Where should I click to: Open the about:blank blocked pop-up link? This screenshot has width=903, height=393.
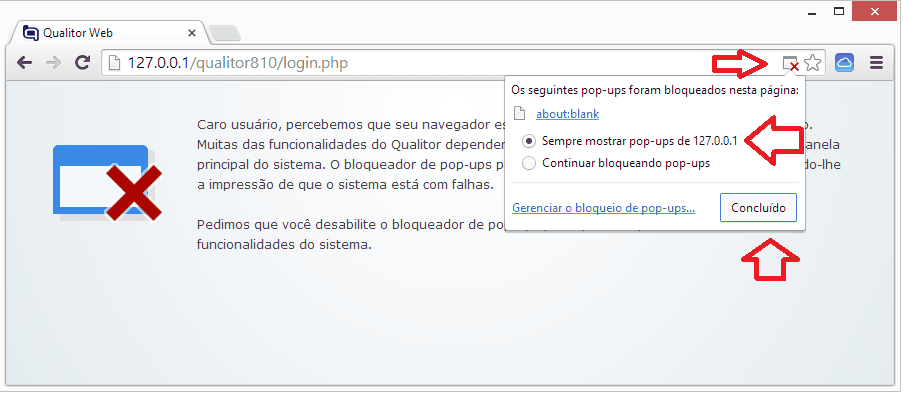pos(568,114)
